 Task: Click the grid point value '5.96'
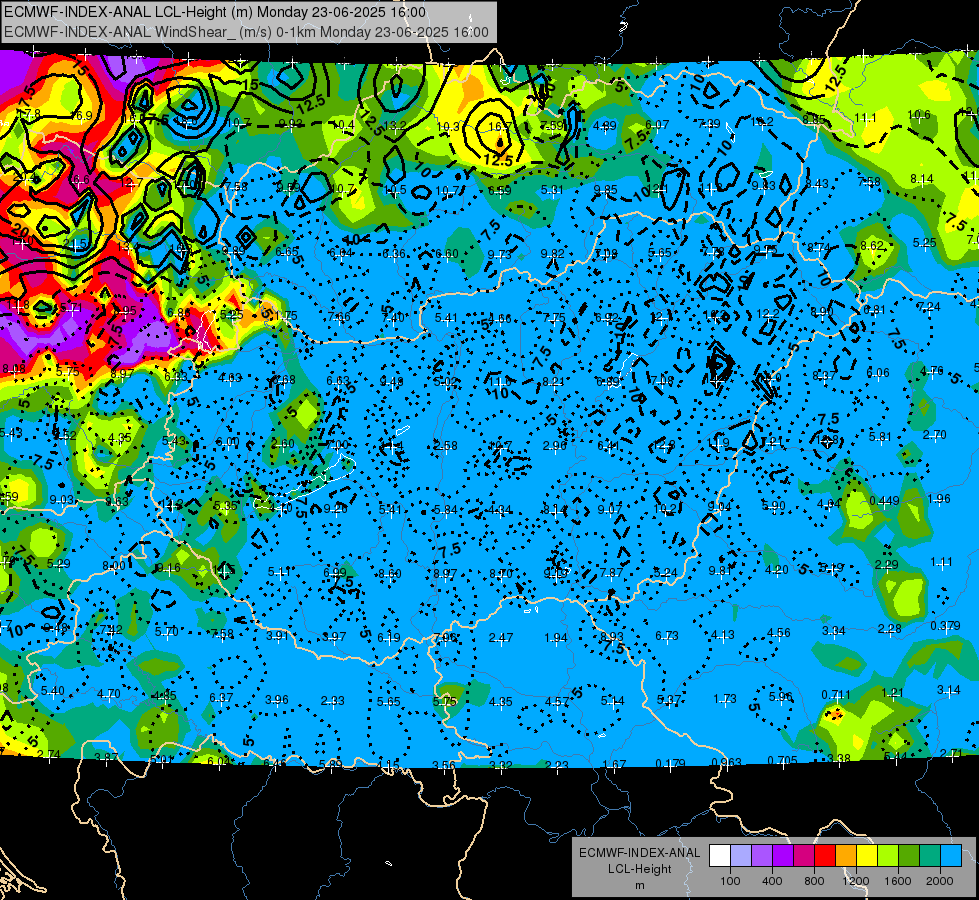(780, 696)
